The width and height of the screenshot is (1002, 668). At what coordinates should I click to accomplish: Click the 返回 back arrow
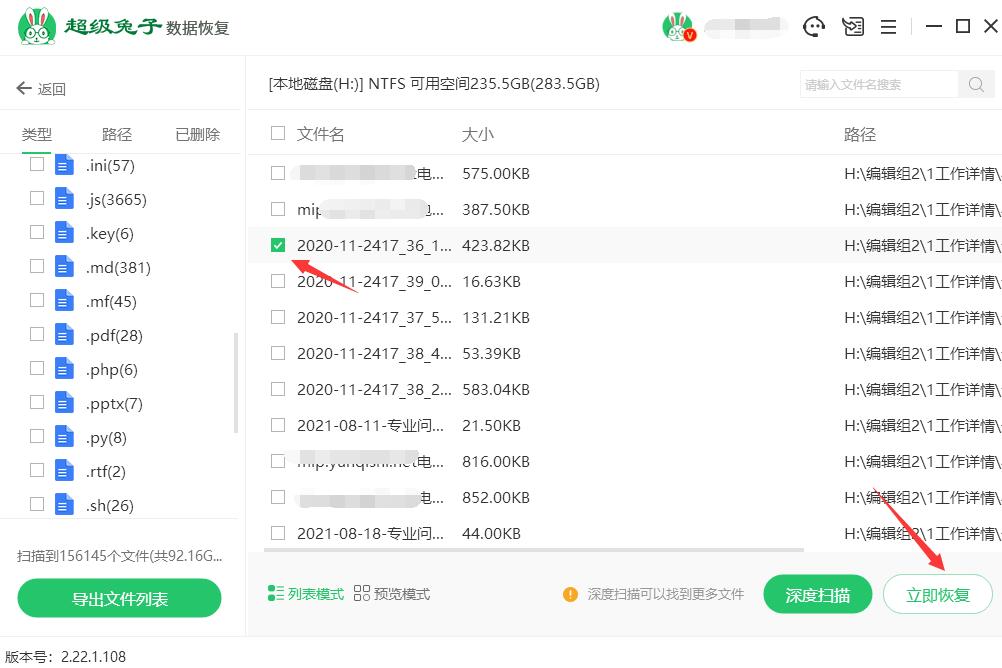point(24,87)
